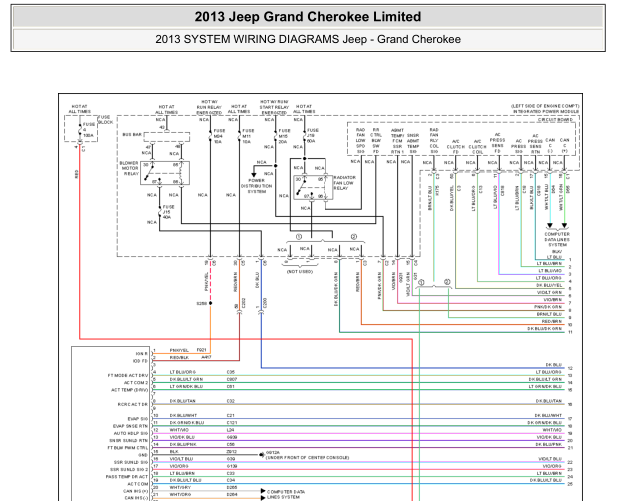
Task: Select the 'C200' connector label
Action: coord(265,304)
